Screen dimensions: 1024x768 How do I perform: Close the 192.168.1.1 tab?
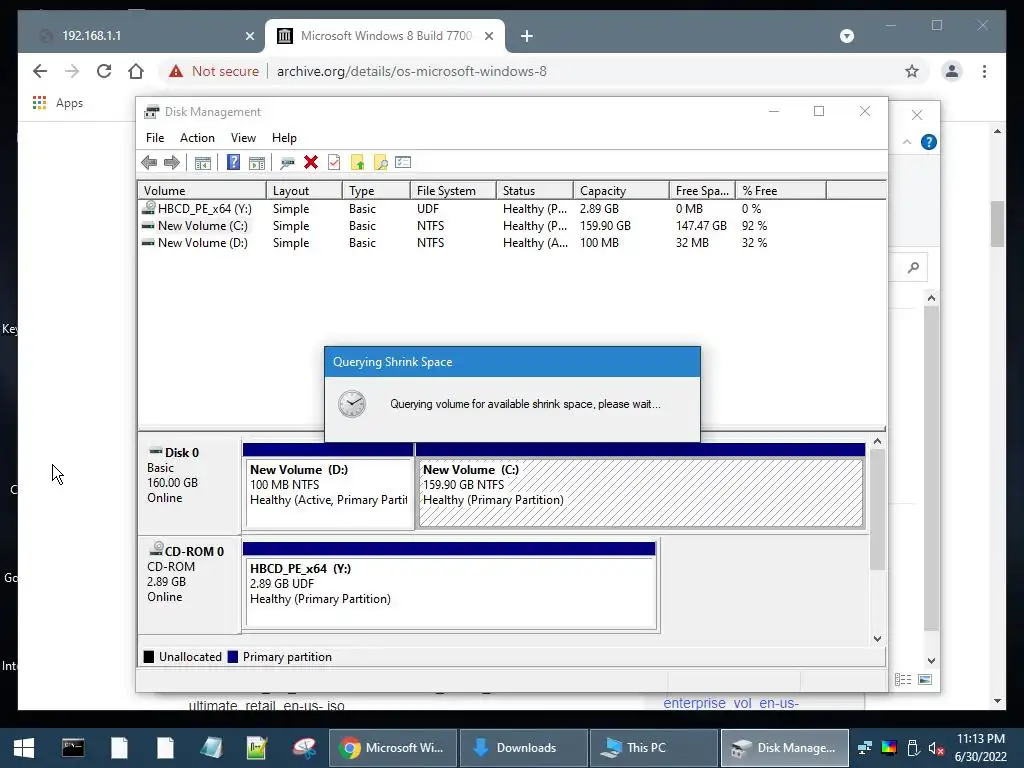249,36
